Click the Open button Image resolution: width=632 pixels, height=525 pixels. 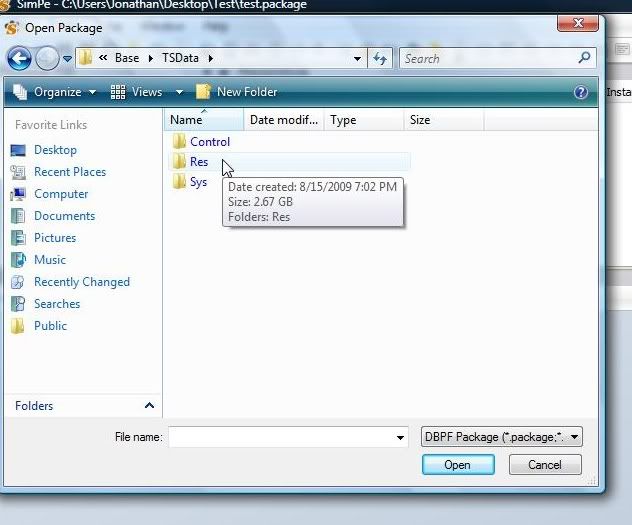(457, 465)
